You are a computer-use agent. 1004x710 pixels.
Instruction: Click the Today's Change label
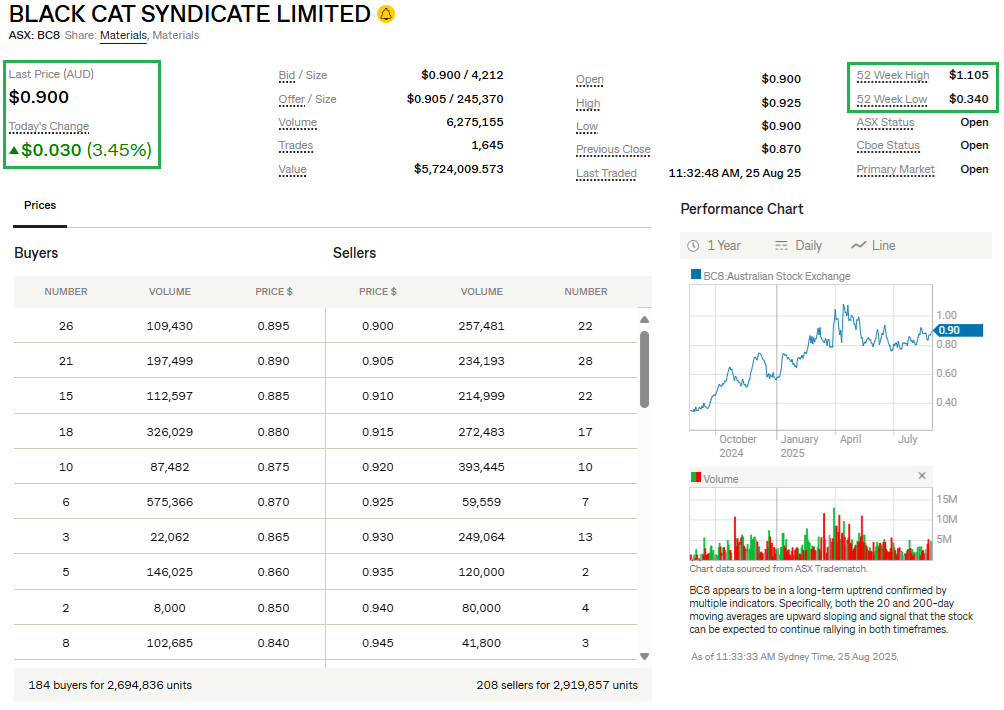49,126
